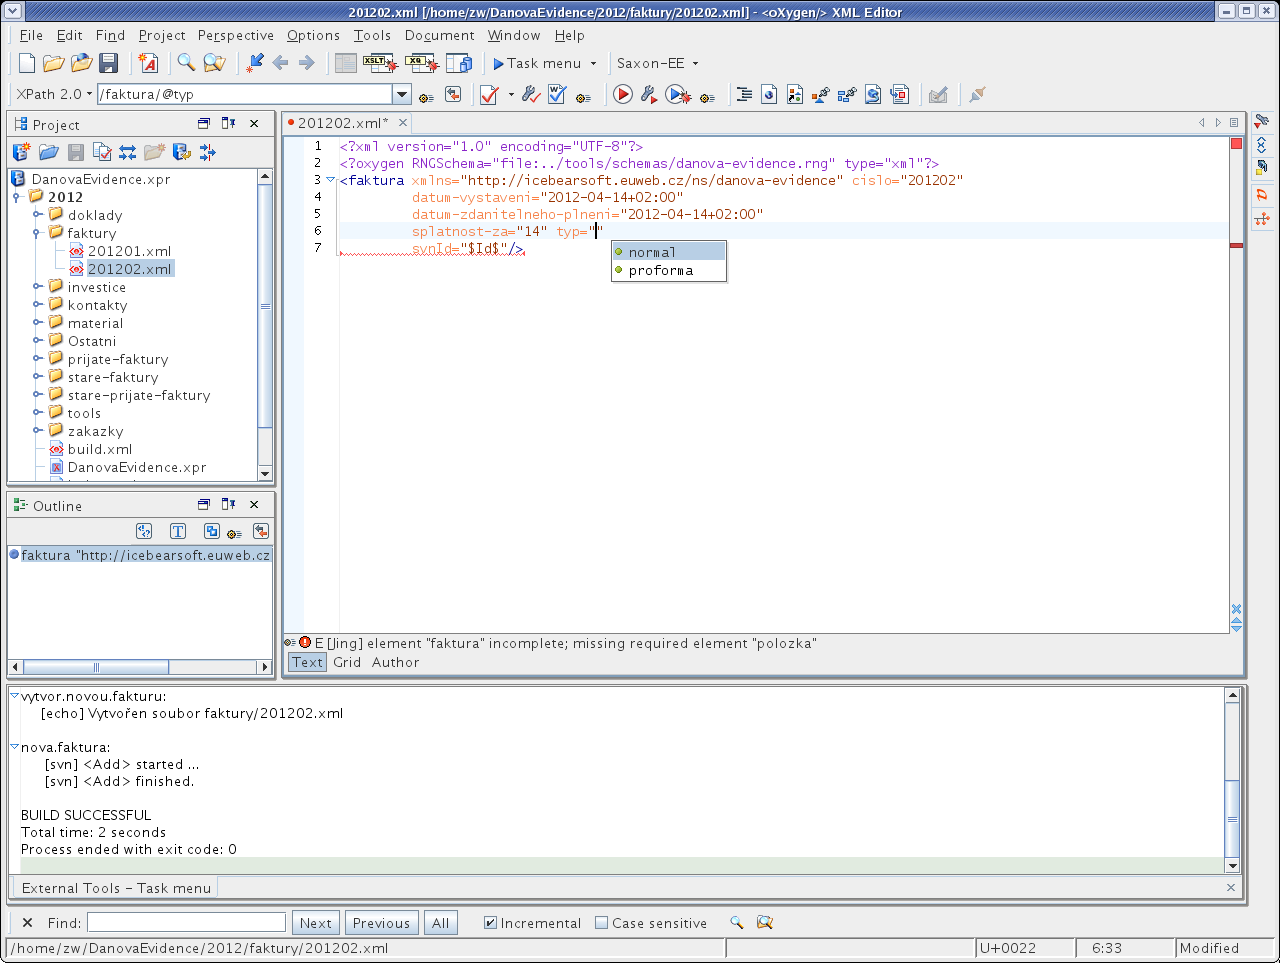The width and height of the screenshot is (1280, 963).
Task: Select the faktura node in Outline
Action: click(145, 555)
